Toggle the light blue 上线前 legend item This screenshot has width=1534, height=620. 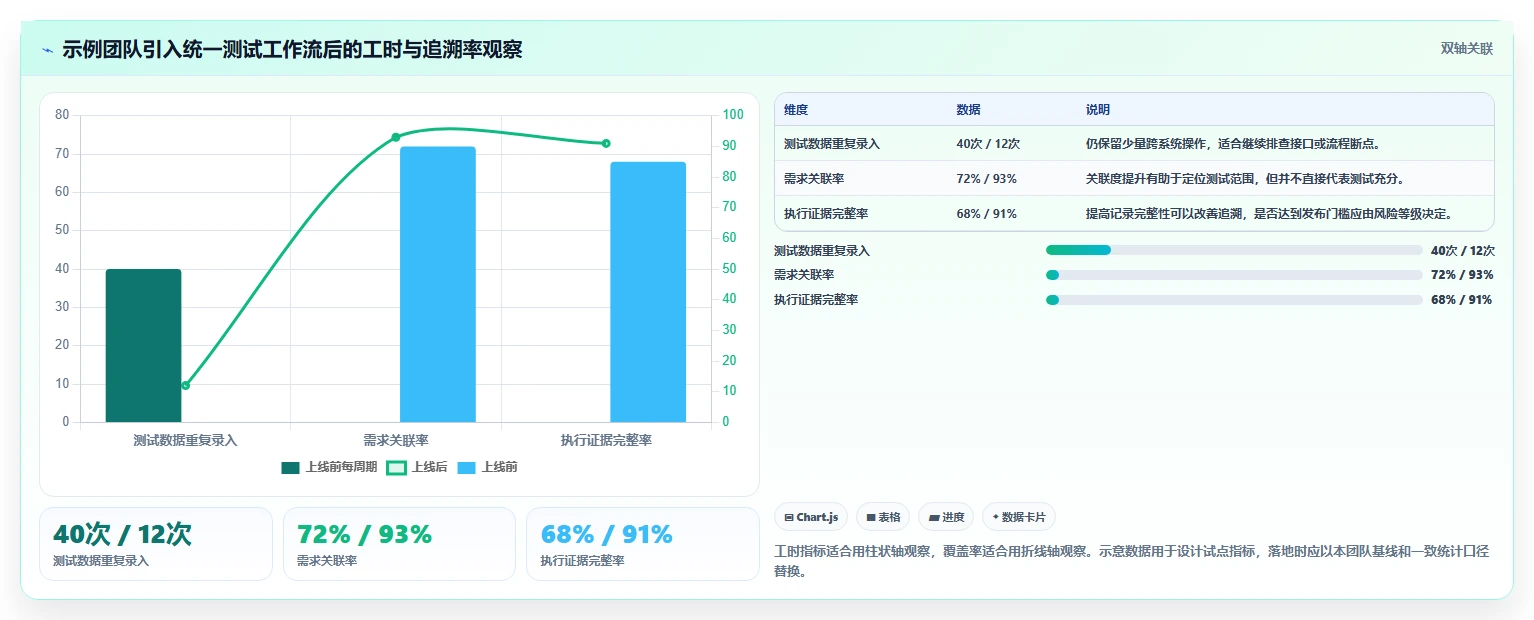pos(487,467)
